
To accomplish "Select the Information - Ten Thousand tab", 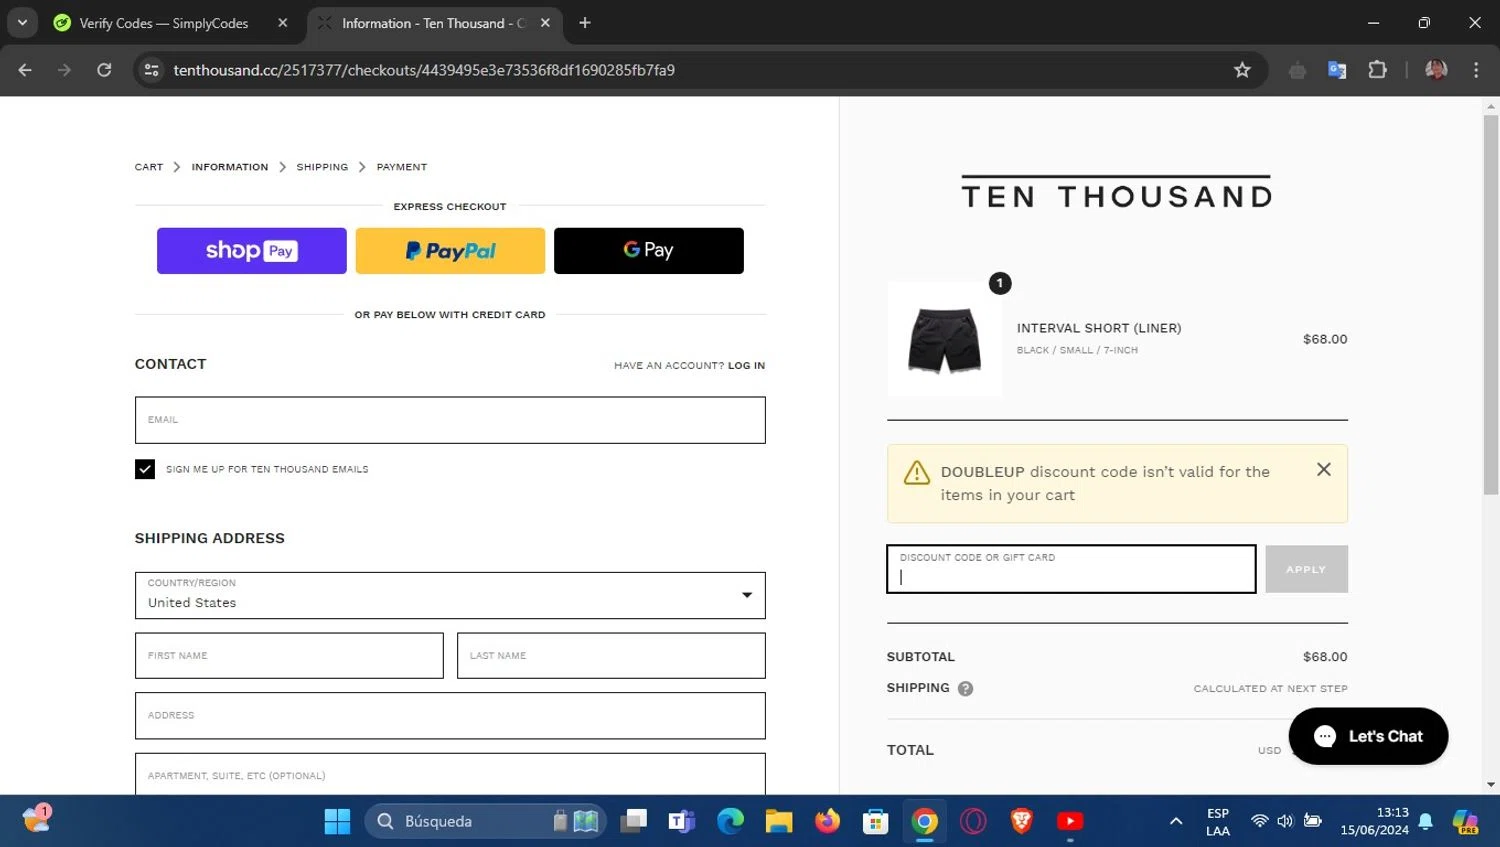I will coord(433,23).
